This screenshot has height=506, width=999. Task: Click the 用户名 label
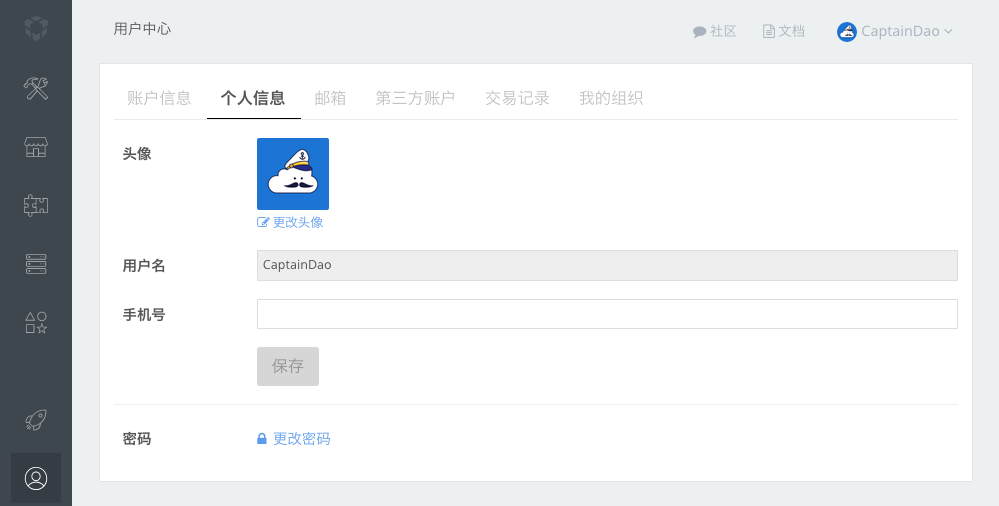144,266
